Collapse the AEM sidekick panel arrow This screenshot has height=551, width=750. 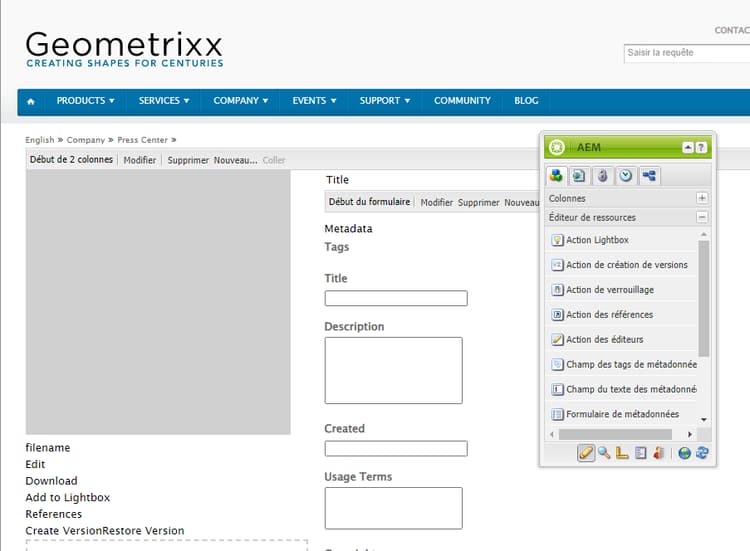pyautogui.click(x=688, y=147)
